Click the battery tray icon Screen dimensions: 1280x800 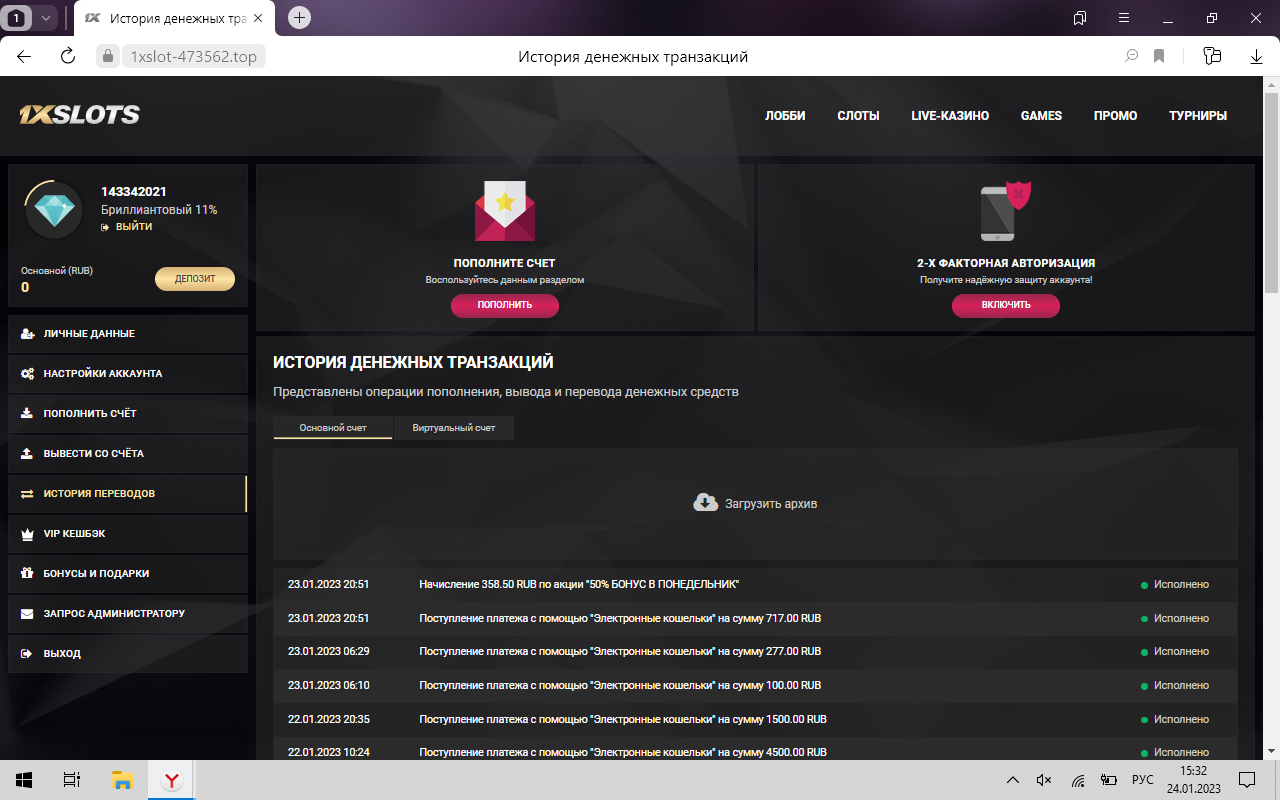pyautogui.click(x=1109, y=780)
